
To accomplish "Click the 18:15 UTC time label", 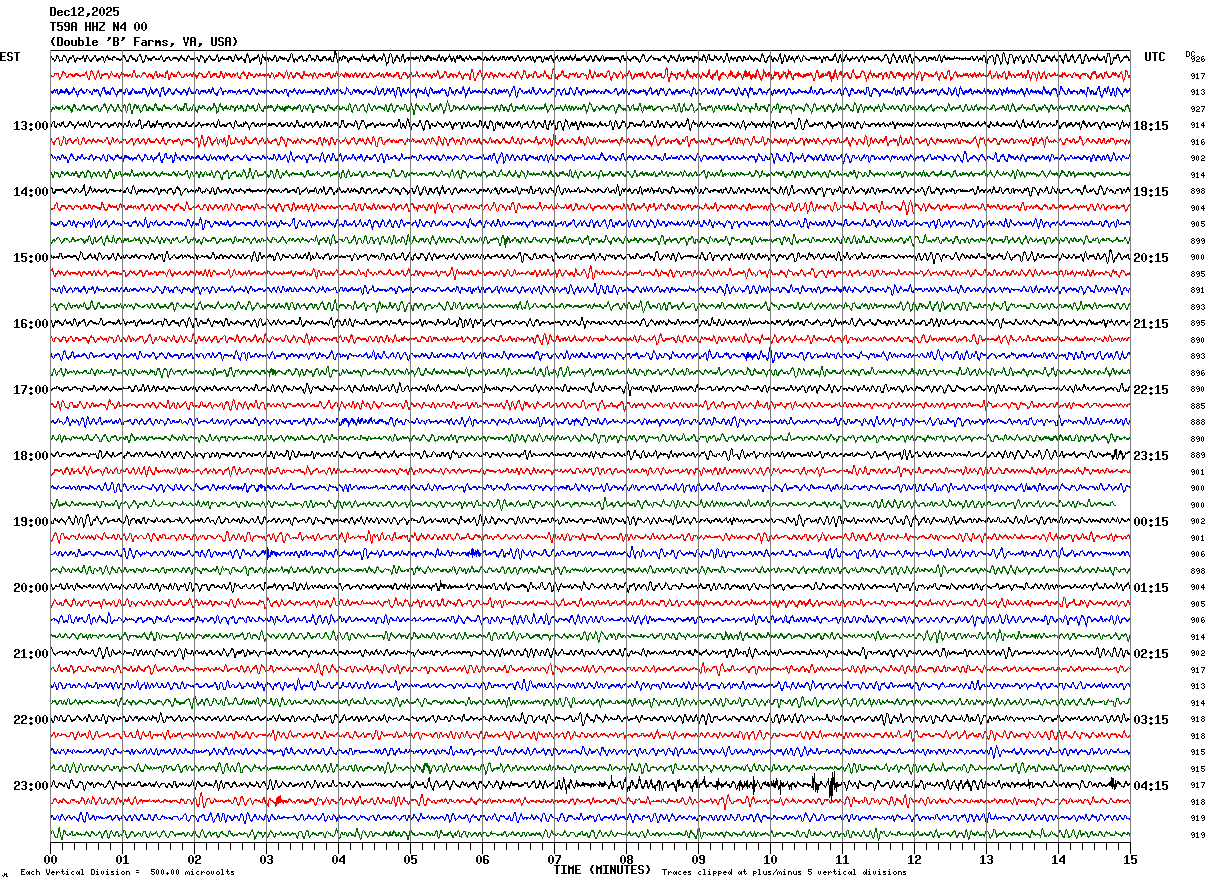I will coord(1151,126).
